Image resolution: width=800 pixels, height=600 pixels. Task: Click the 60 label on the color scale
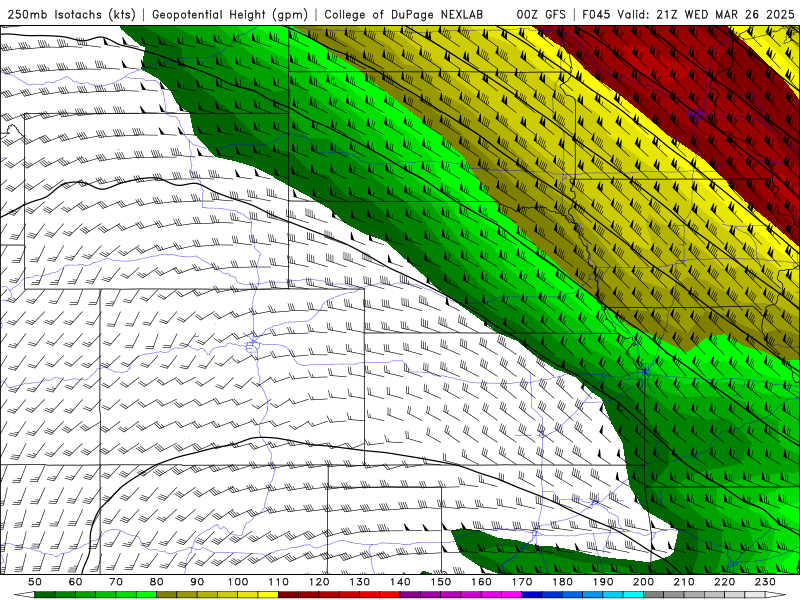click(x=76, y=582)
